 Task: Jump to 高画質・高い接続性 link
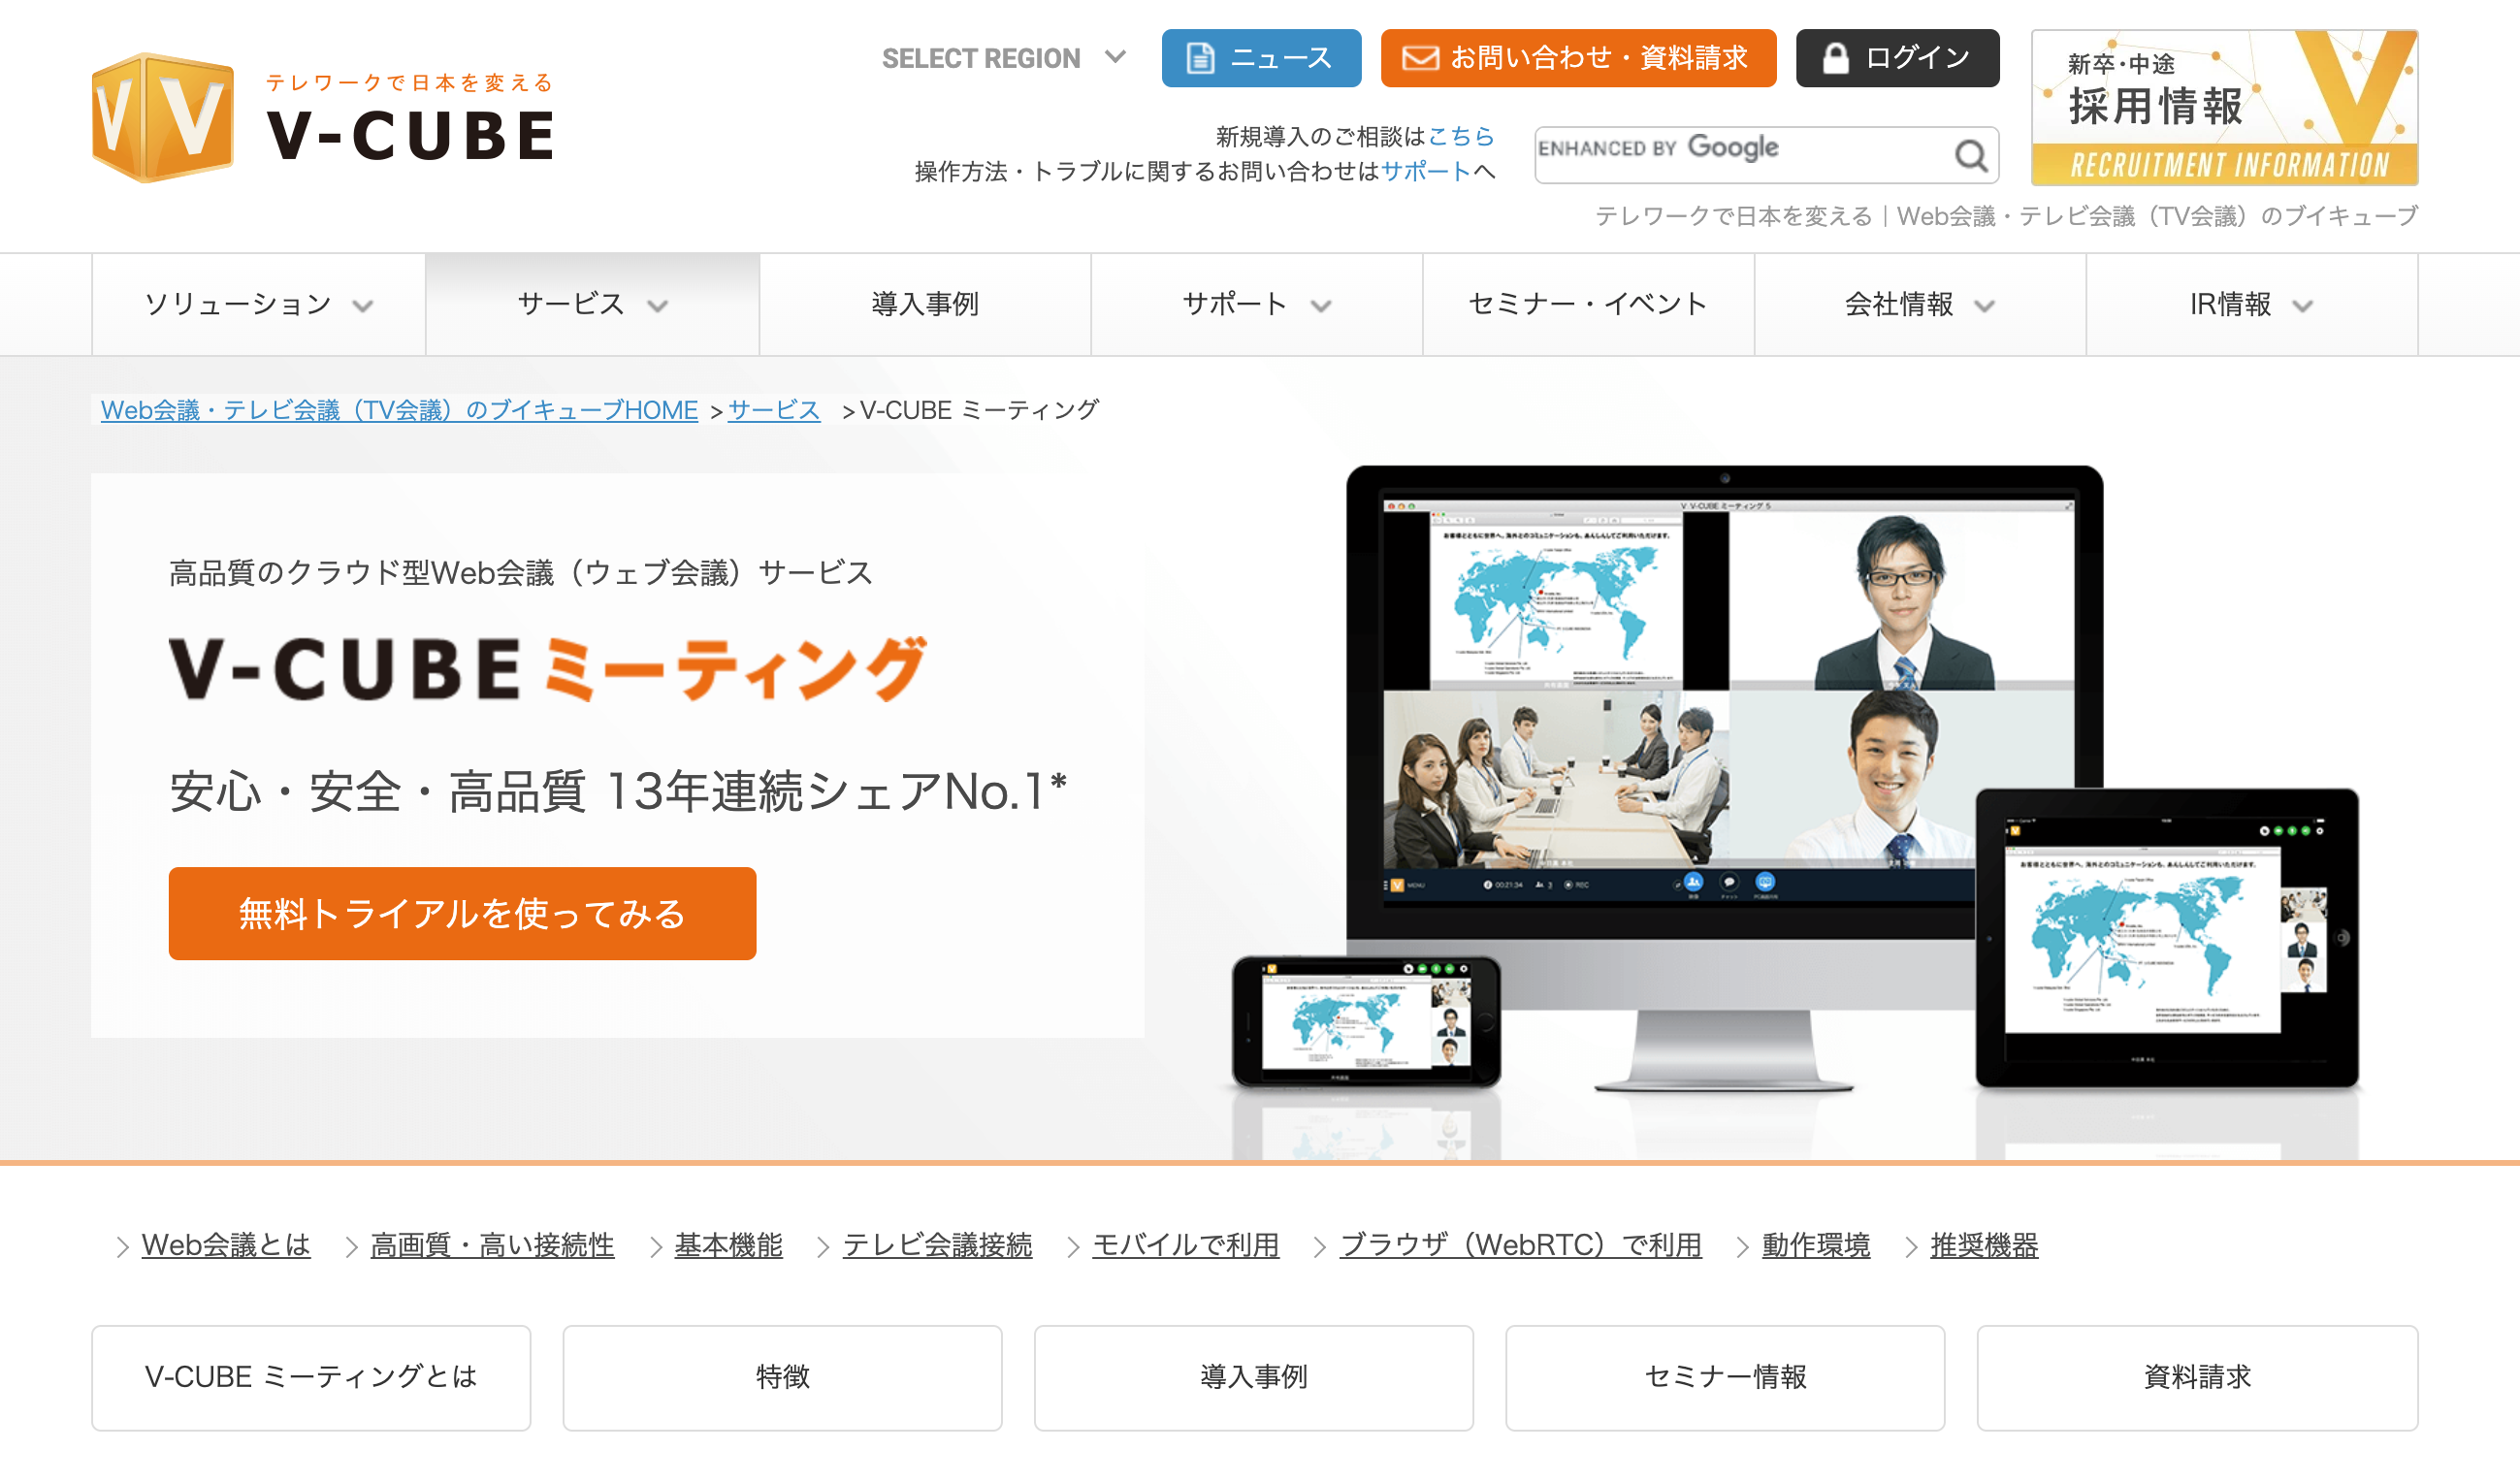coord(492,1245)
